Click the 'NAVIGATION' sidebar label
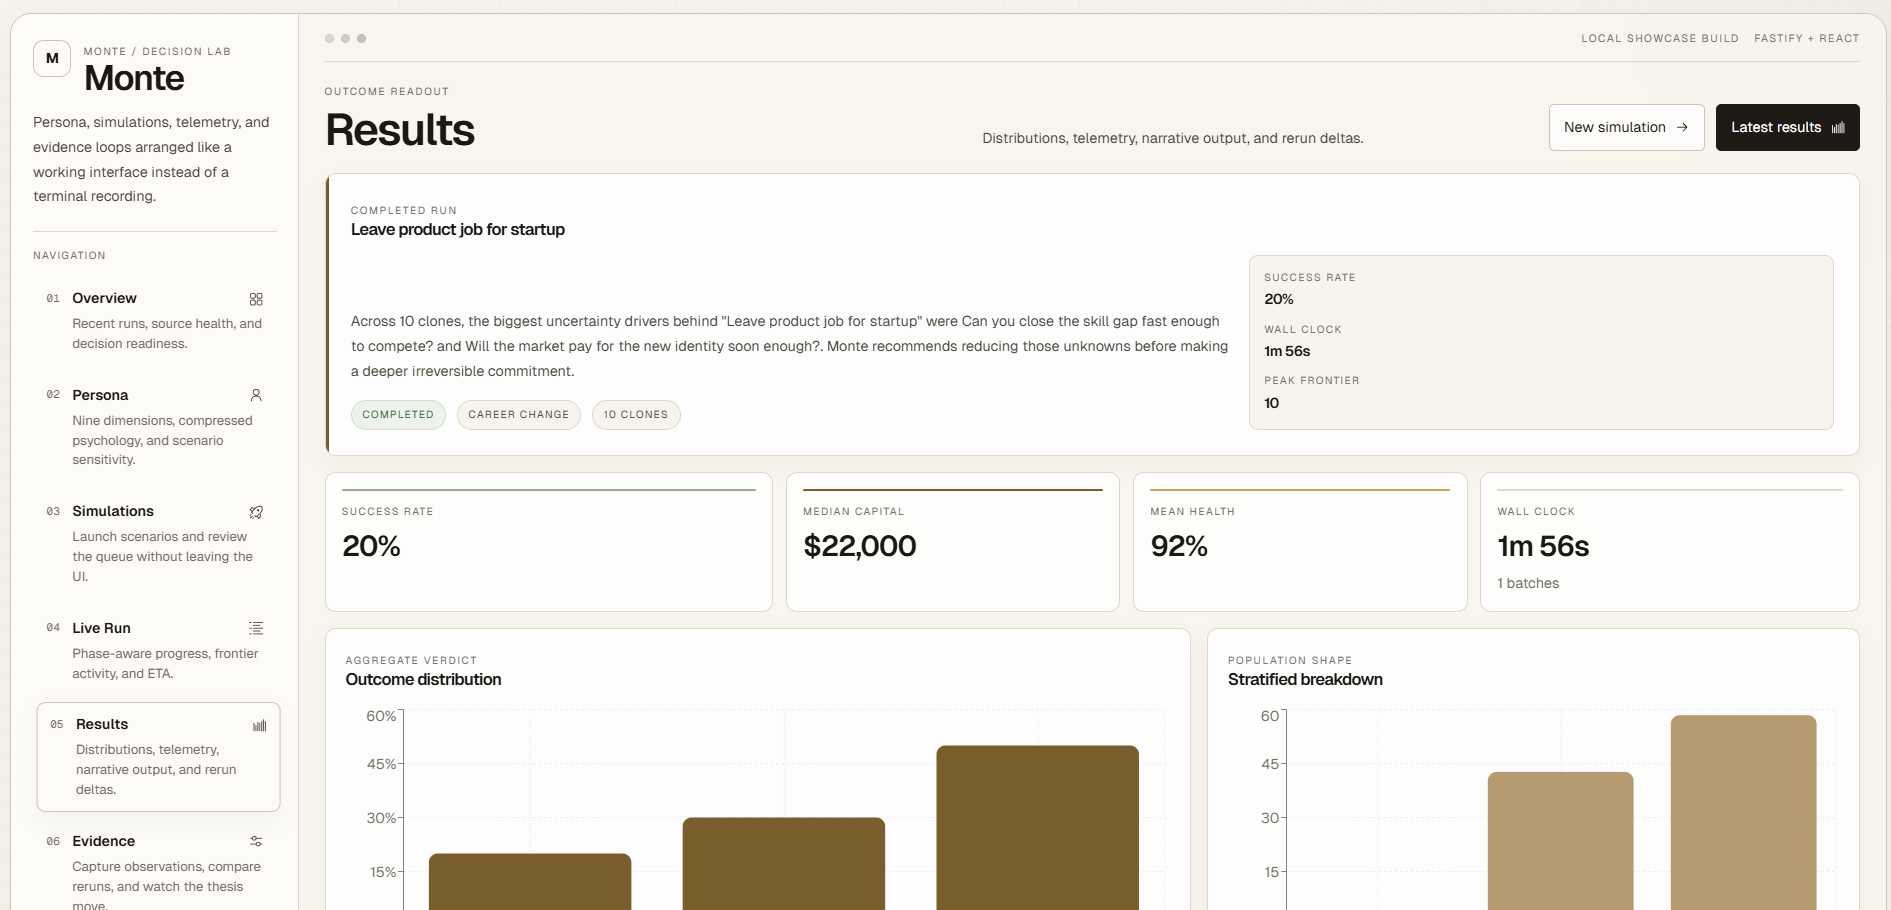Image resolution: width=1891 pixels, height=910 pixels. pos(69,256)
